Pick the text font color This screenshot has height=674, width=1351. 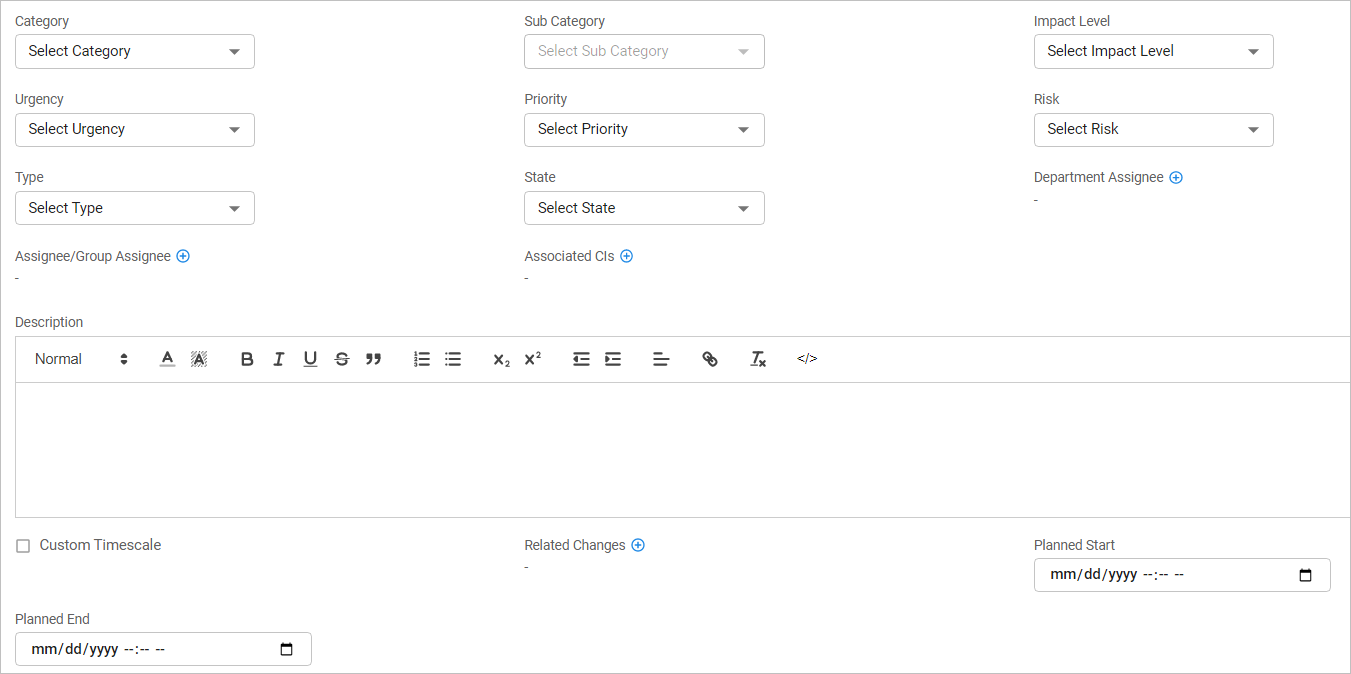point(167,359)
